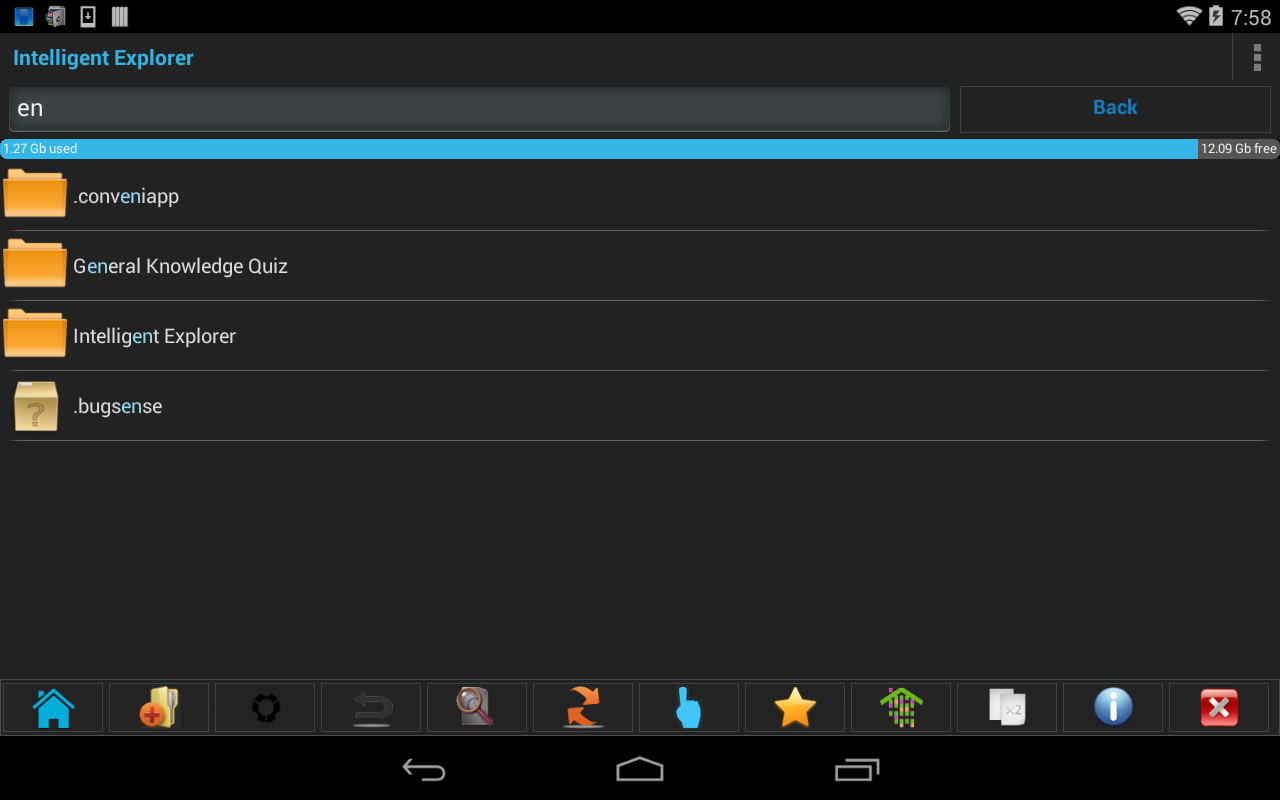This screenshot has width=1280, height=800.
Task: Open the search magnifier tool icon
Action: click(x=477, y=708)
